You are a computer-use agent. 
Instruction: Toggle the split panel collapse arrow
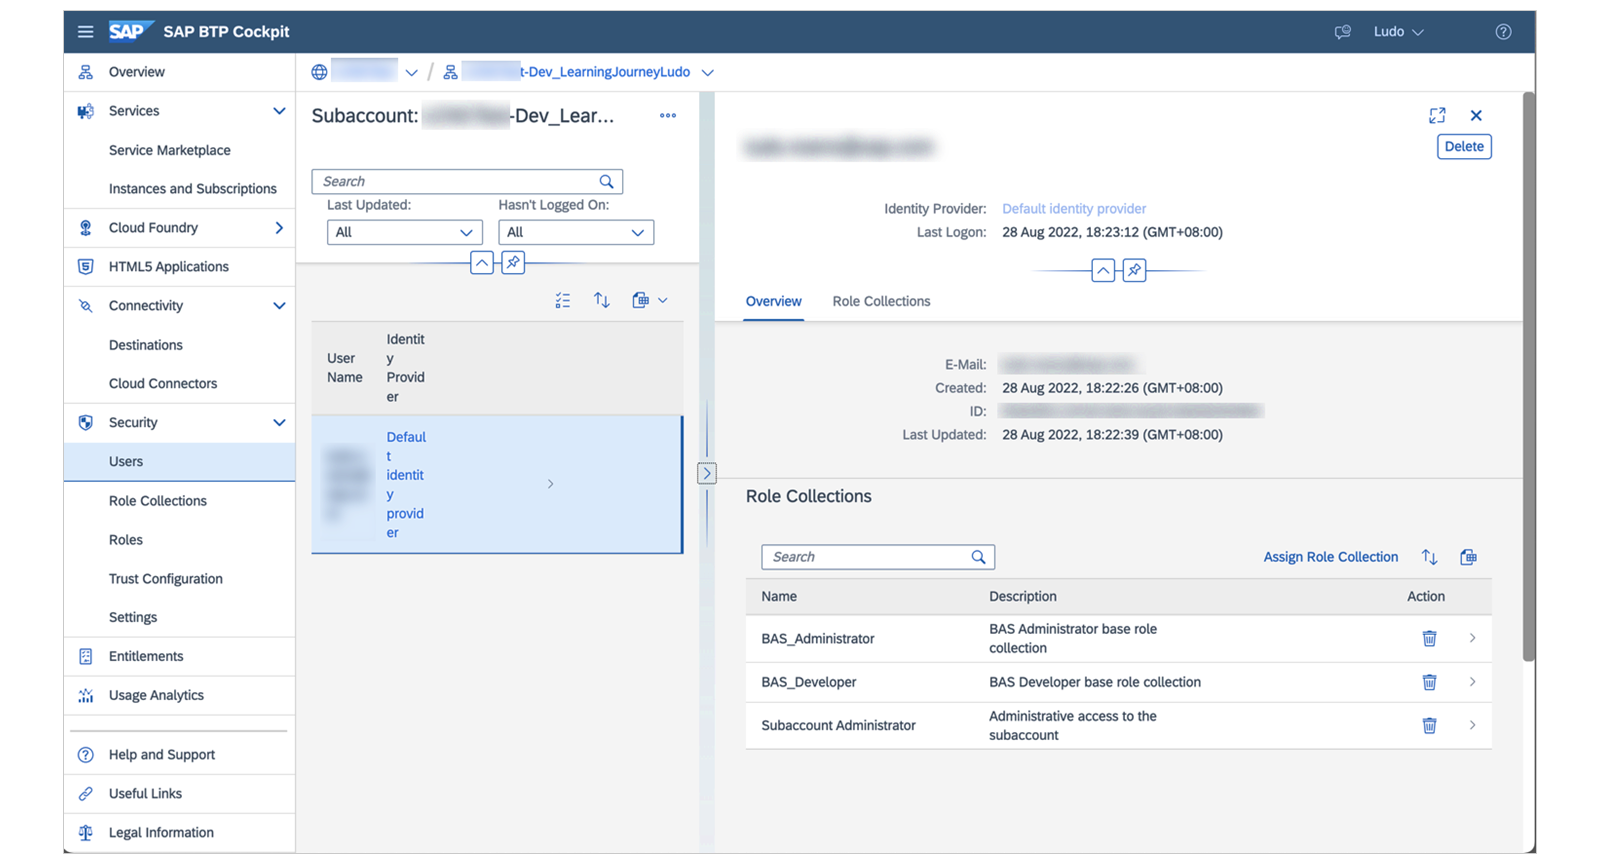click(707, 474)
